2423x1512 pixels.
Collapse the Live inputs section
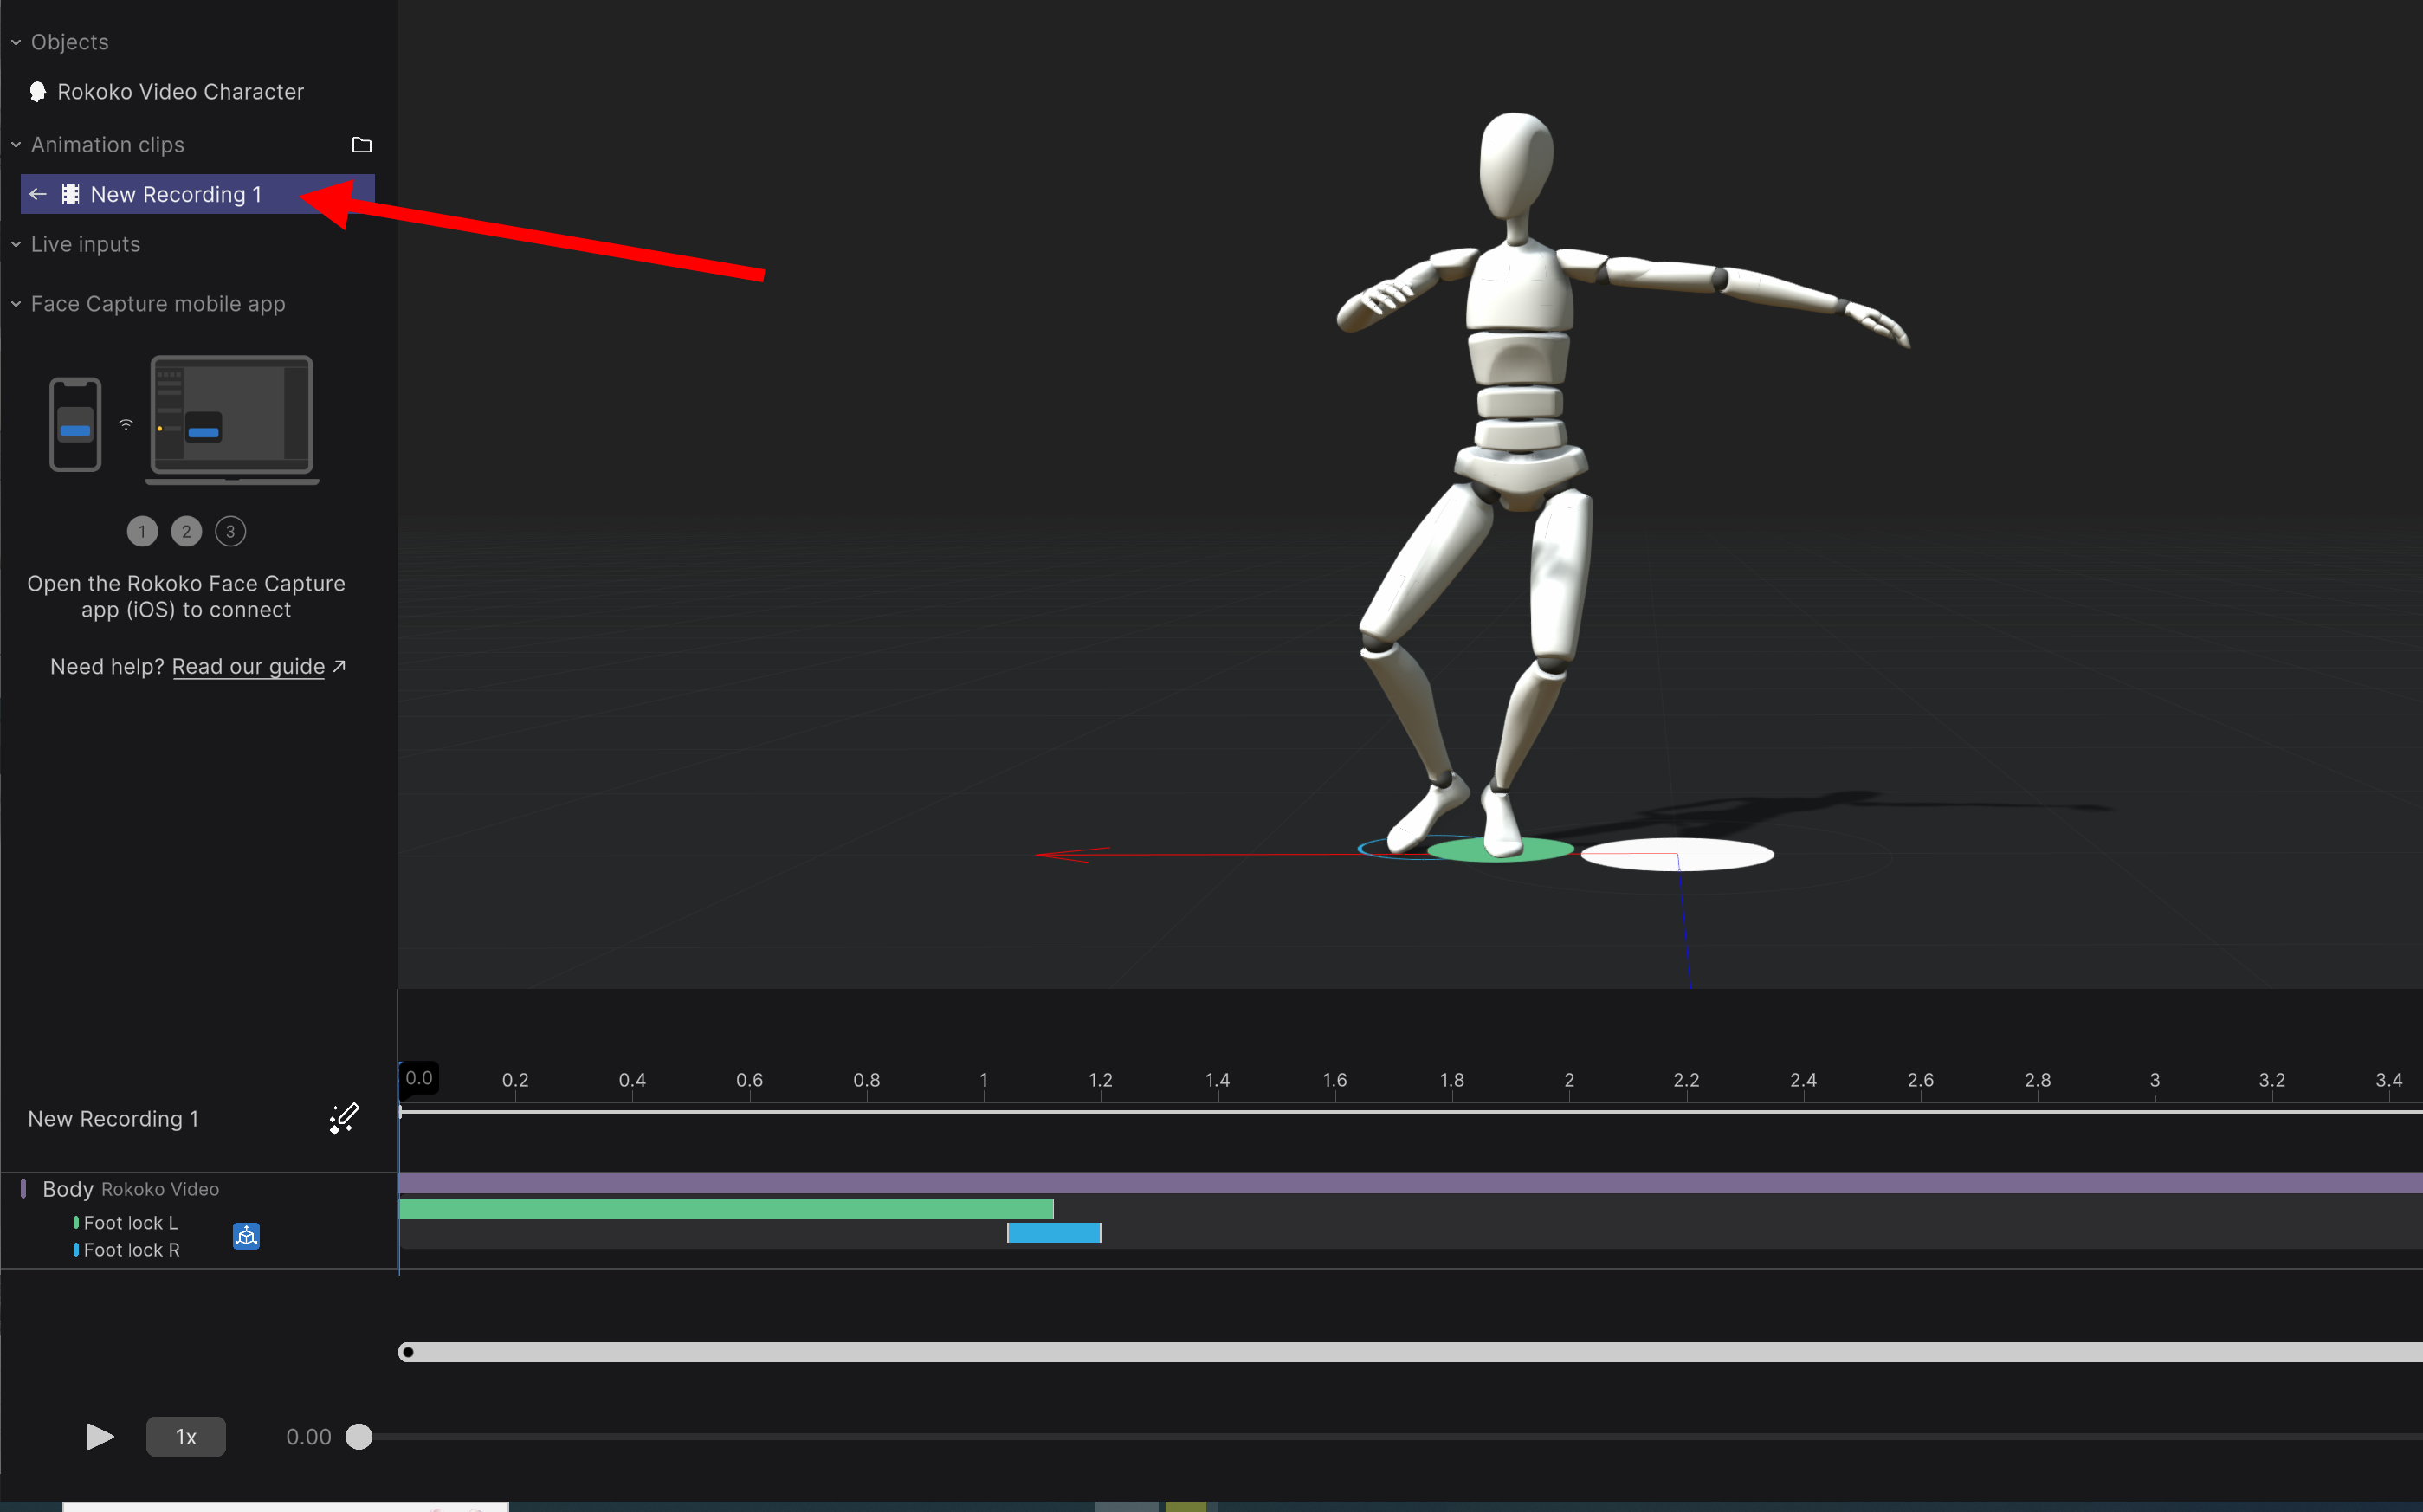click(x=16, y=244)
